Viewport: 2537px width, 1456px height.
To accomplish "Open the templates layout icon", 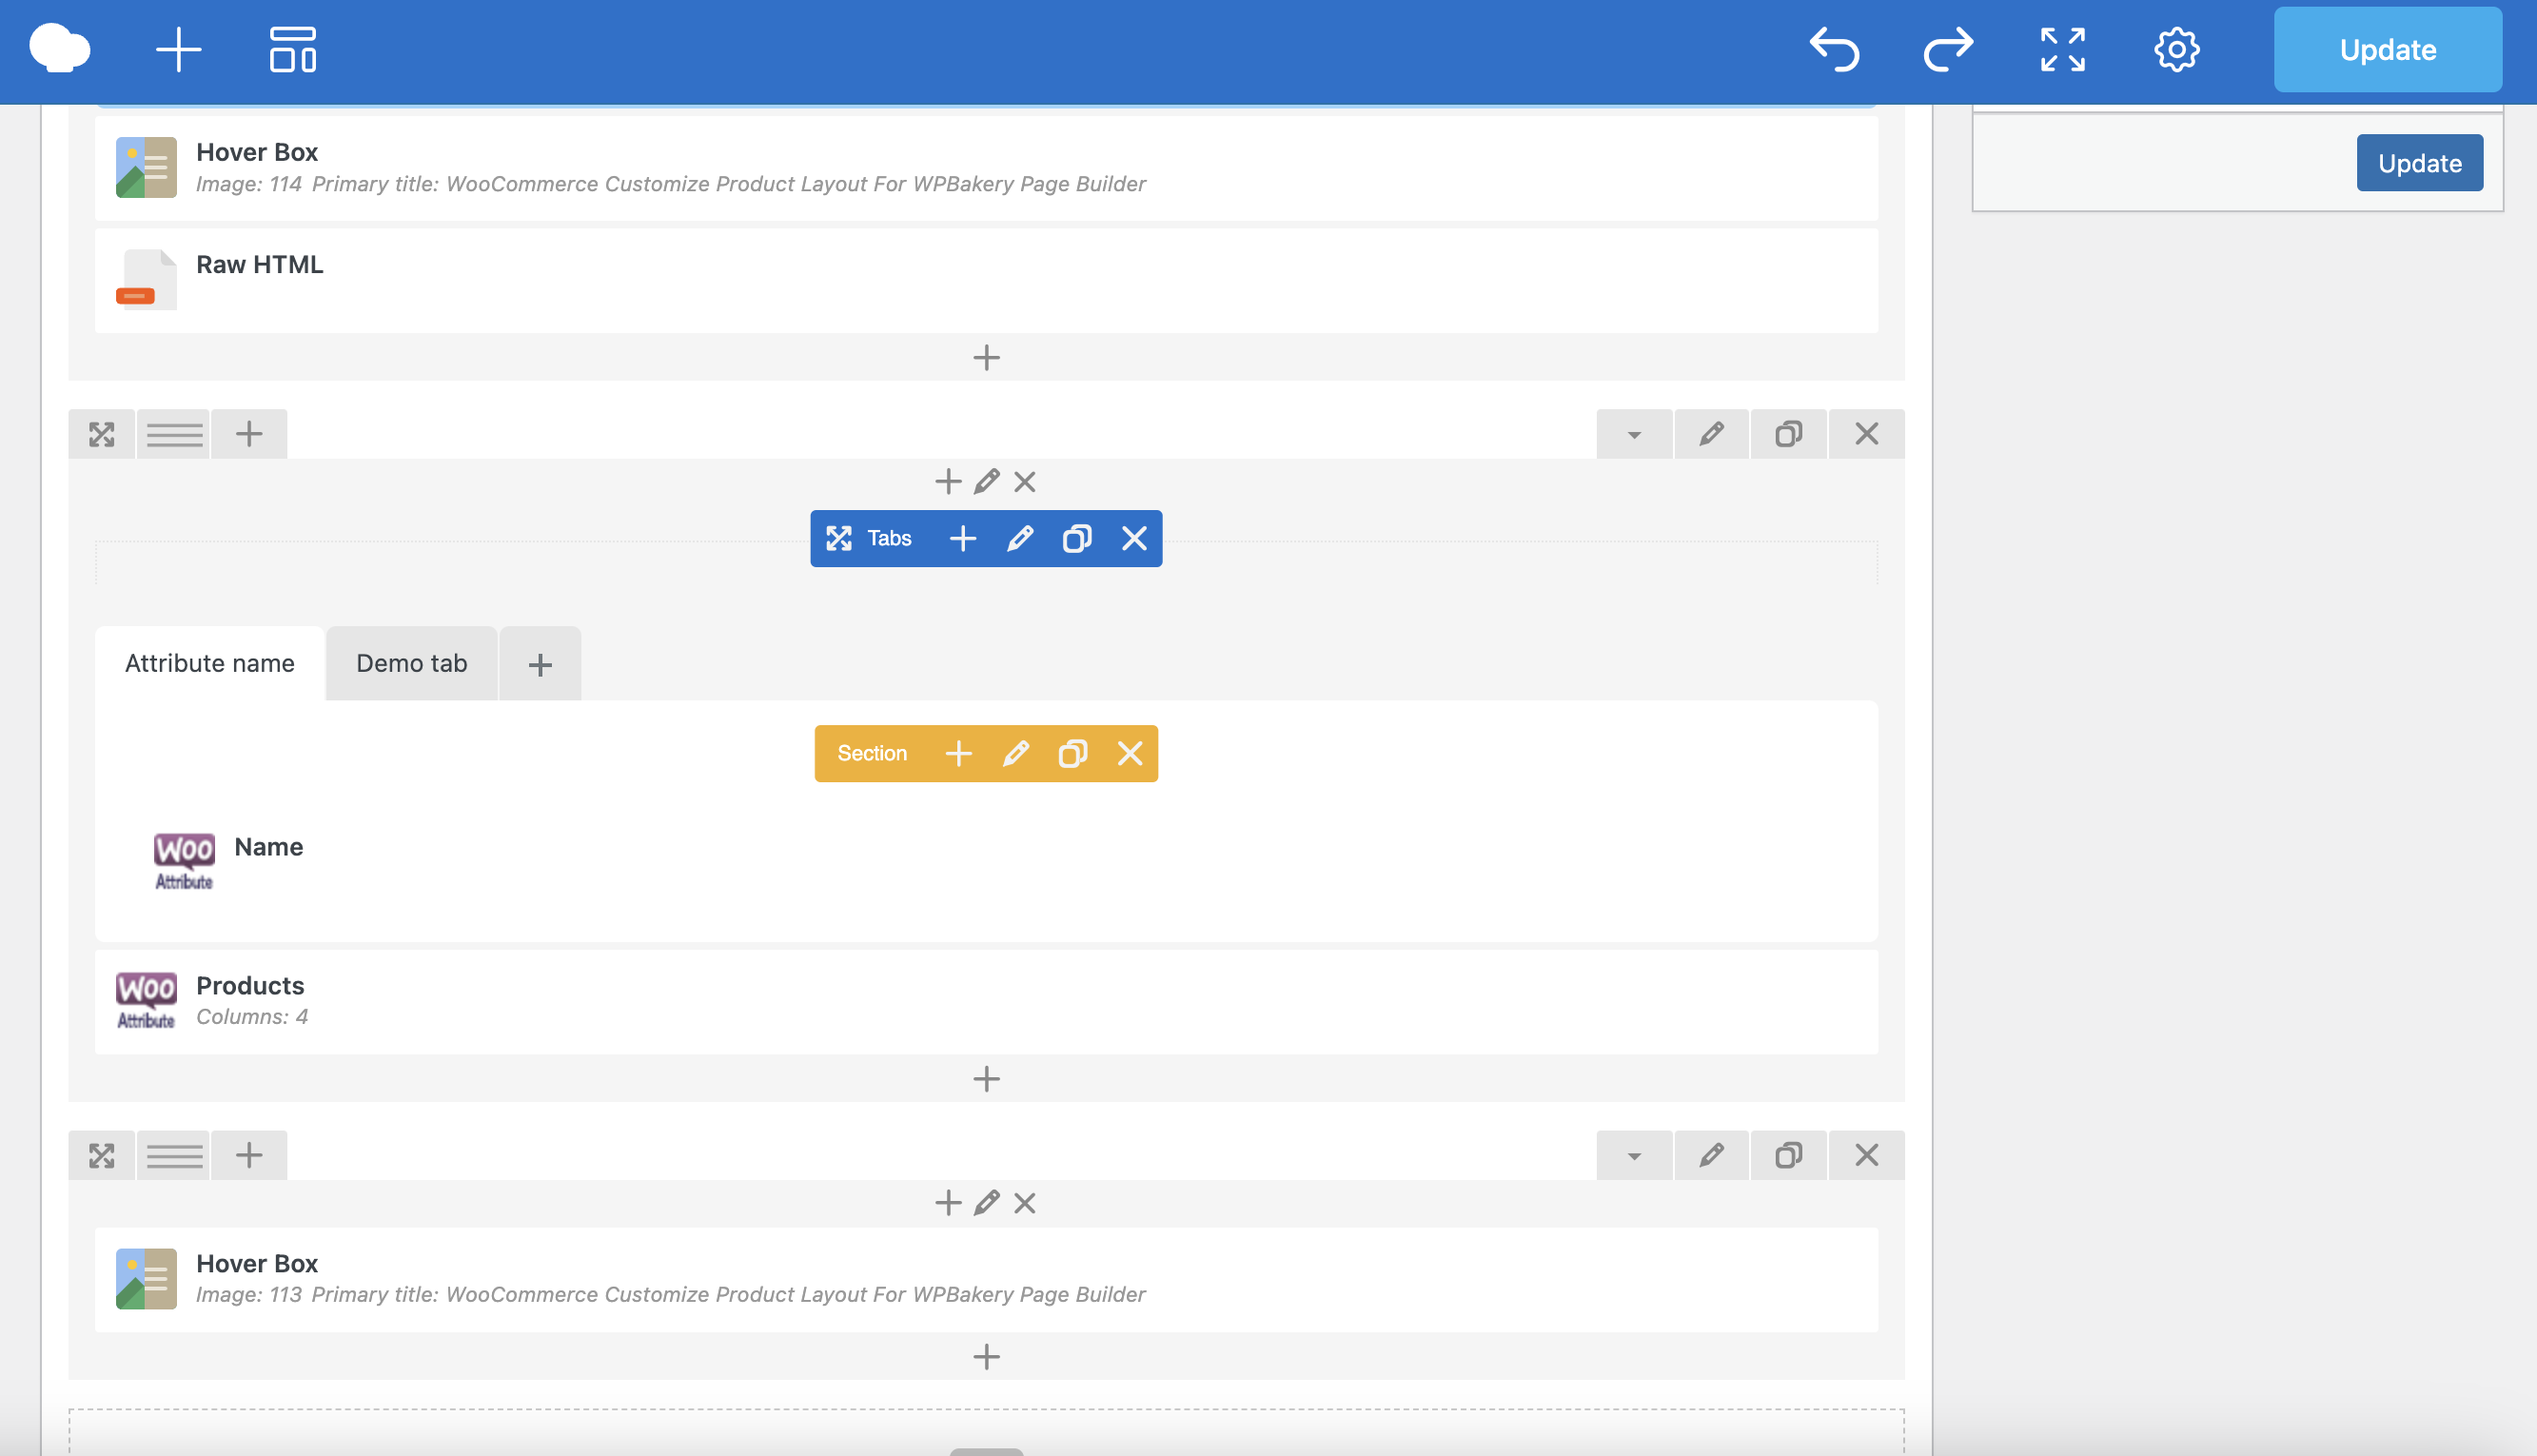I will [x=292, y=50].
